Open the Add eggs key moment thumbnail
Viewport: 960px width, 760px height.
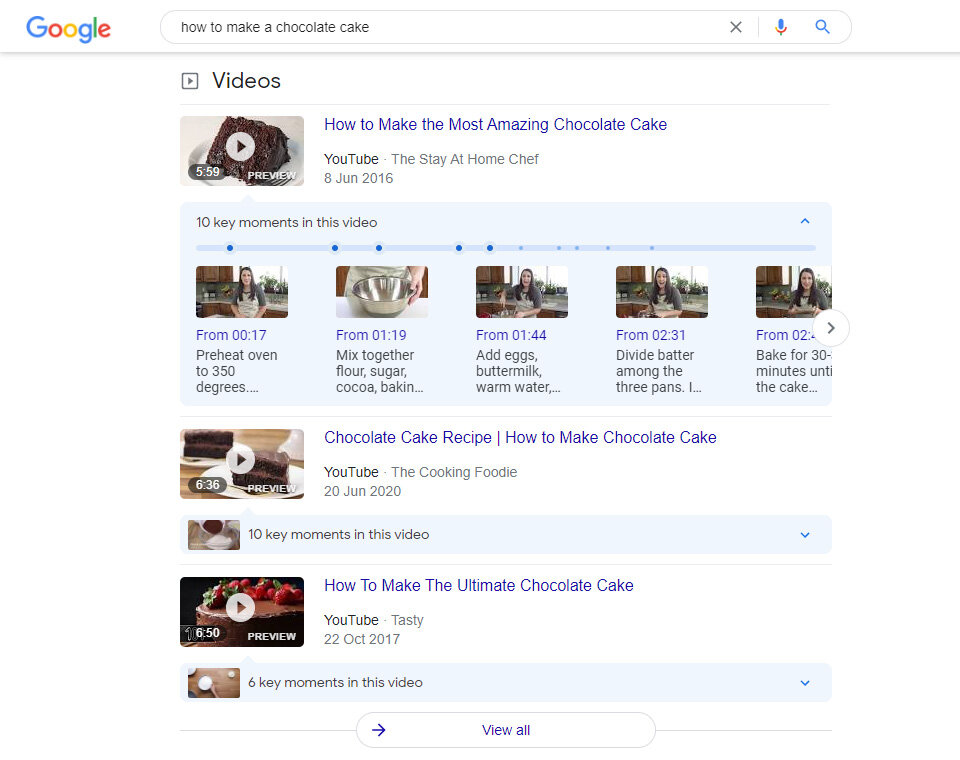tap(522, 292)
